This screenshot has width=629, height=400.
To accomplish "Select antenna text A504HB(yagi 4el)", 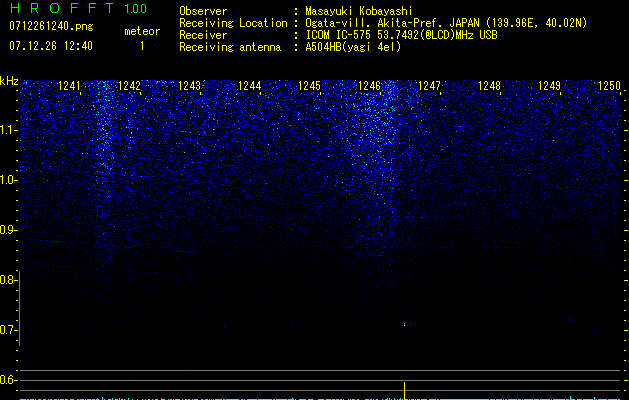I will (x=353, y=47).
